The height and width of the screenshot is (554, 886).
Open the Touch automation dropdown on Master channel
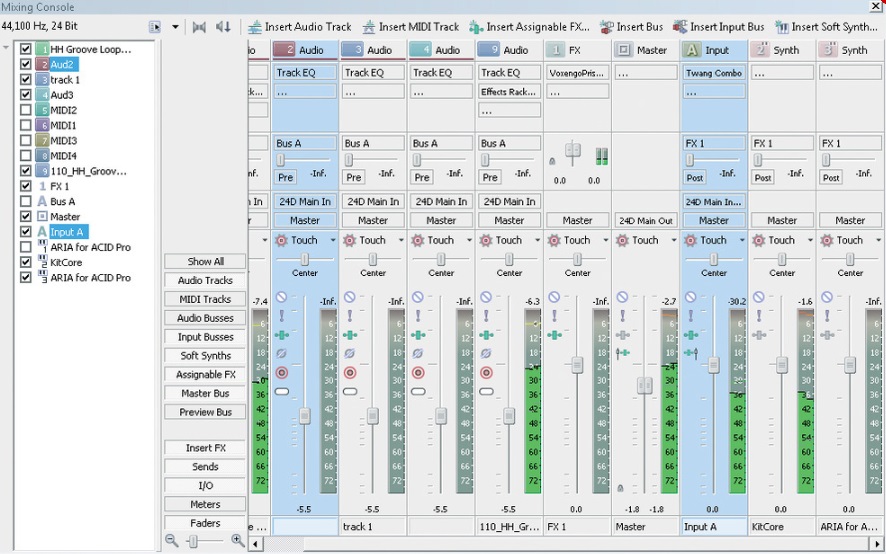[675, 240]
